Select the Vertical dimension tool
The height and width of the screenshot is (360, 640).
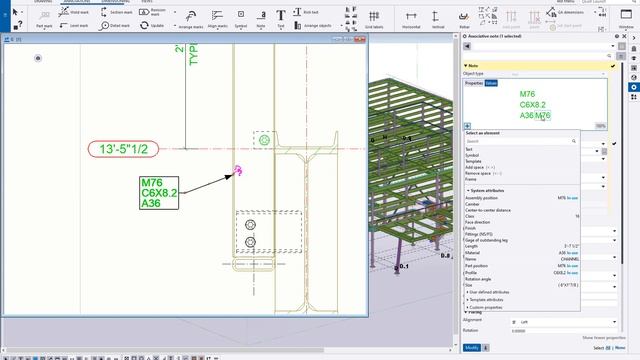(x=438, y=19)
